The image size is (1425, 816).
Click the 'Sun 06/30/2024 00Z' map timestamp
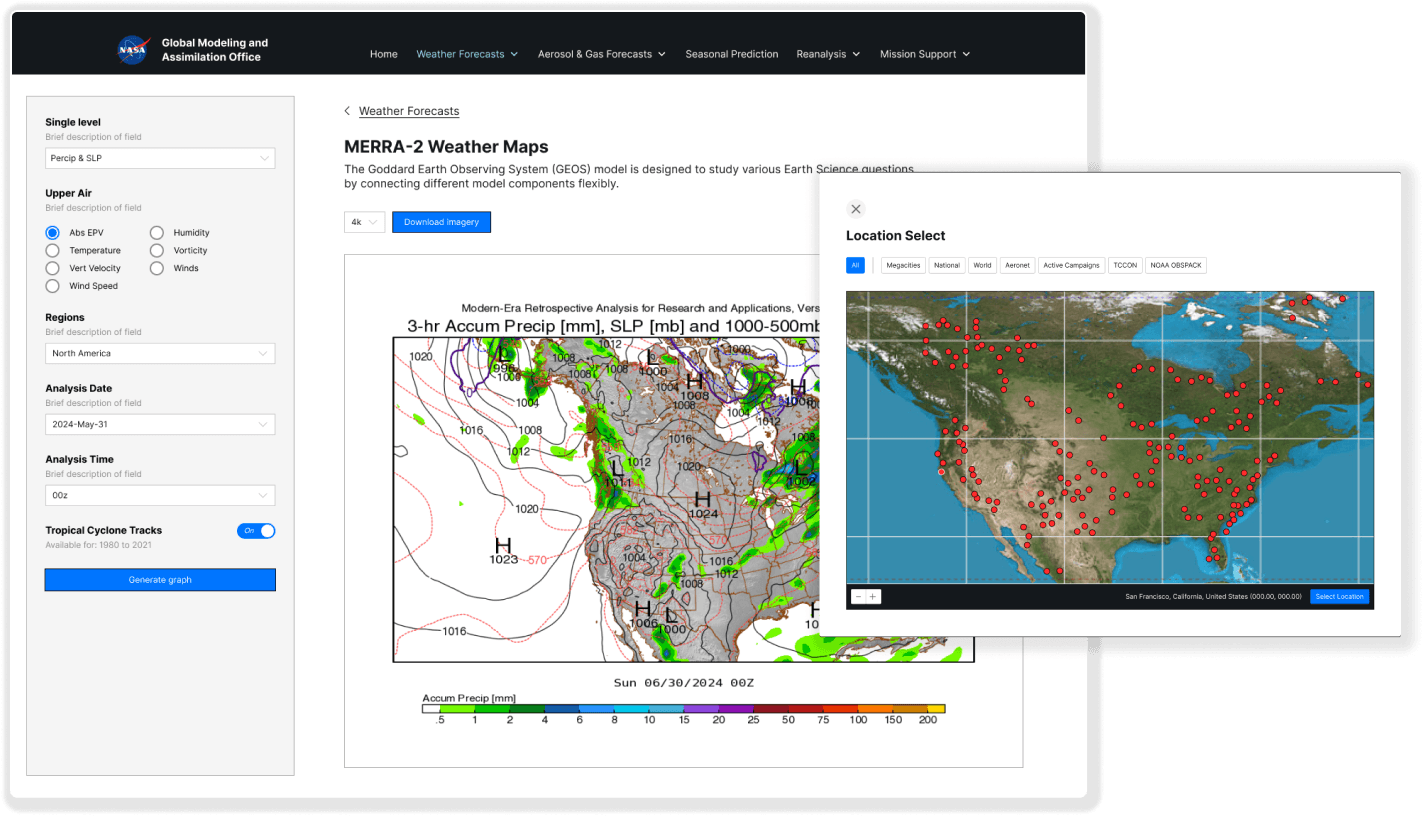click(684, 682)
